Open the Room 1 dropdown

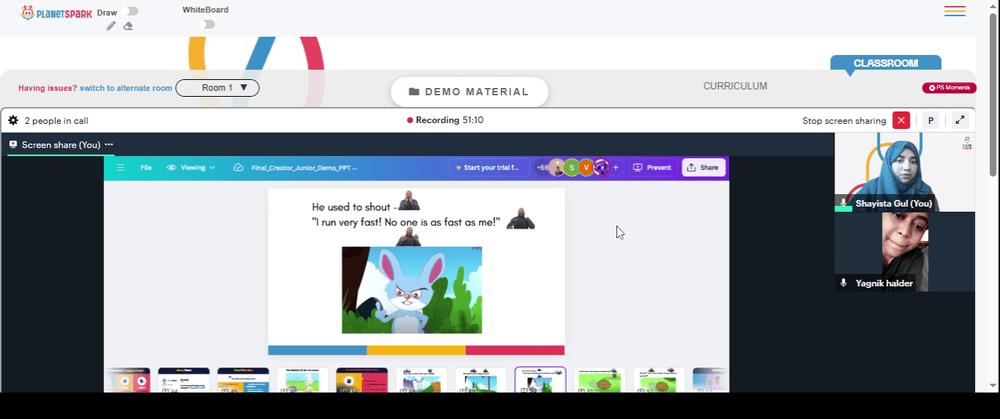217,88
